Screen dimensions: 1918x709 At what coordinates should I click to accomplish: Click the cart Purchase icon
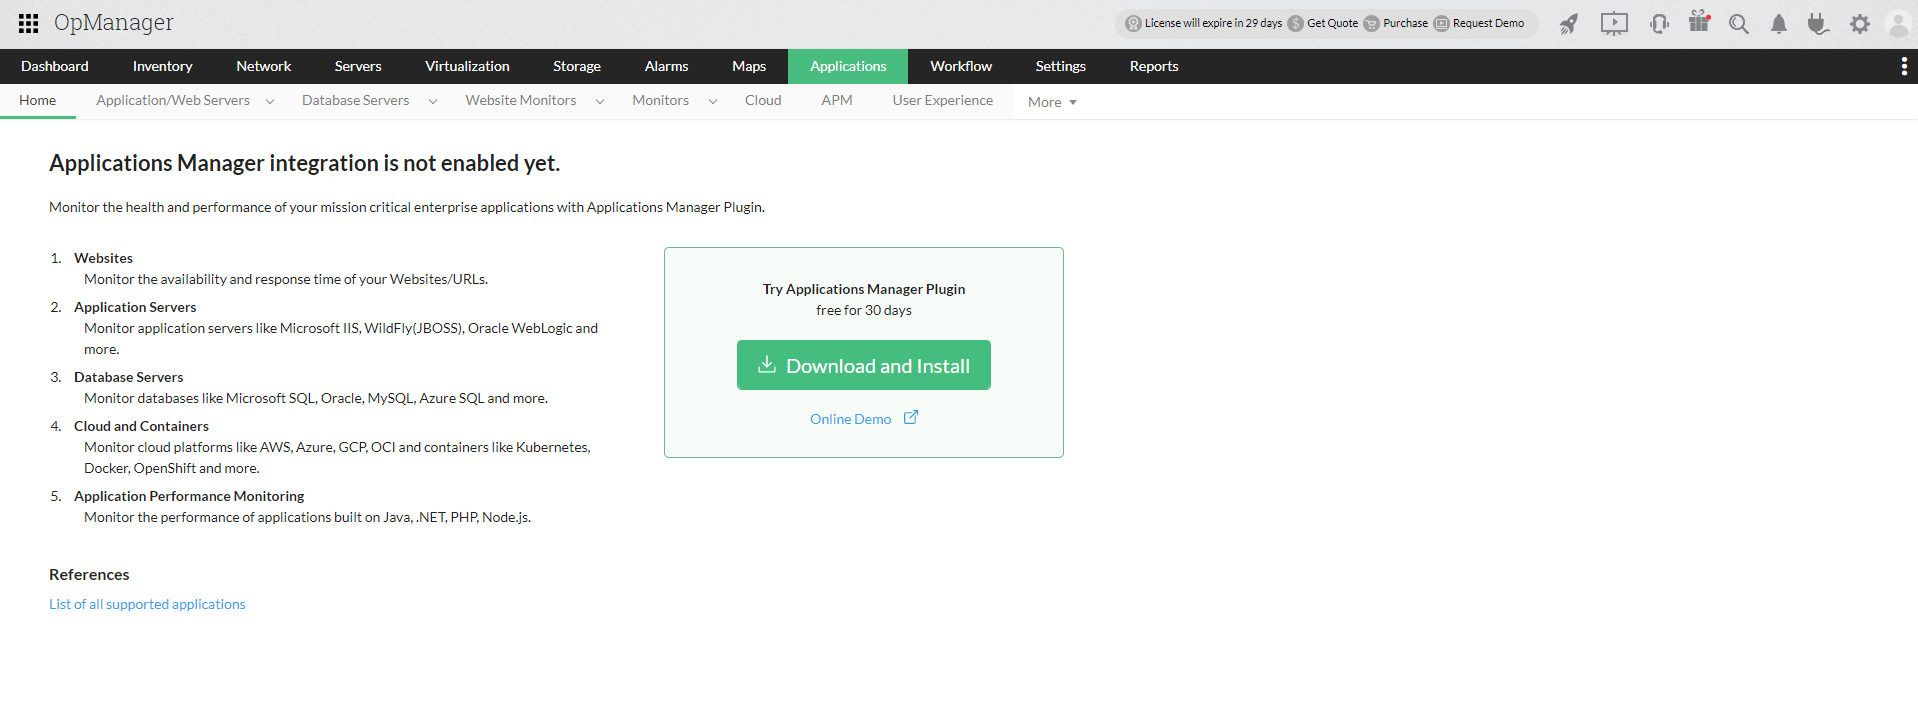[1372, 23]
